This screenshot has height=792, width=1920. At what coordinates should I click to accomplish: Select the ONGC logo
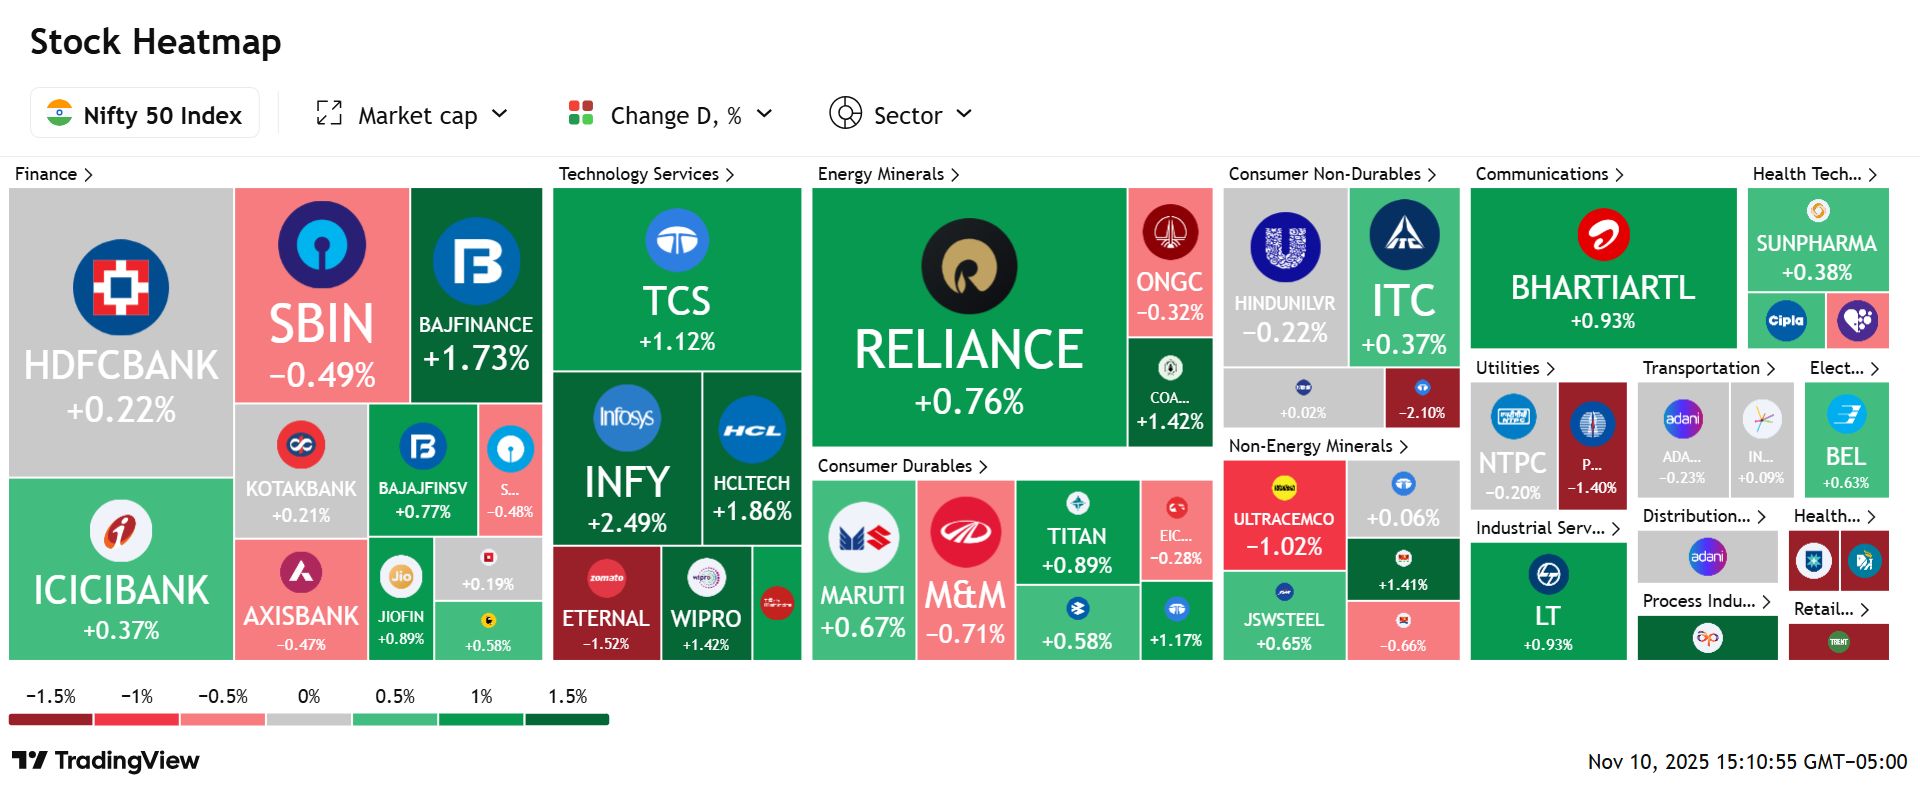pos(1170,232)
